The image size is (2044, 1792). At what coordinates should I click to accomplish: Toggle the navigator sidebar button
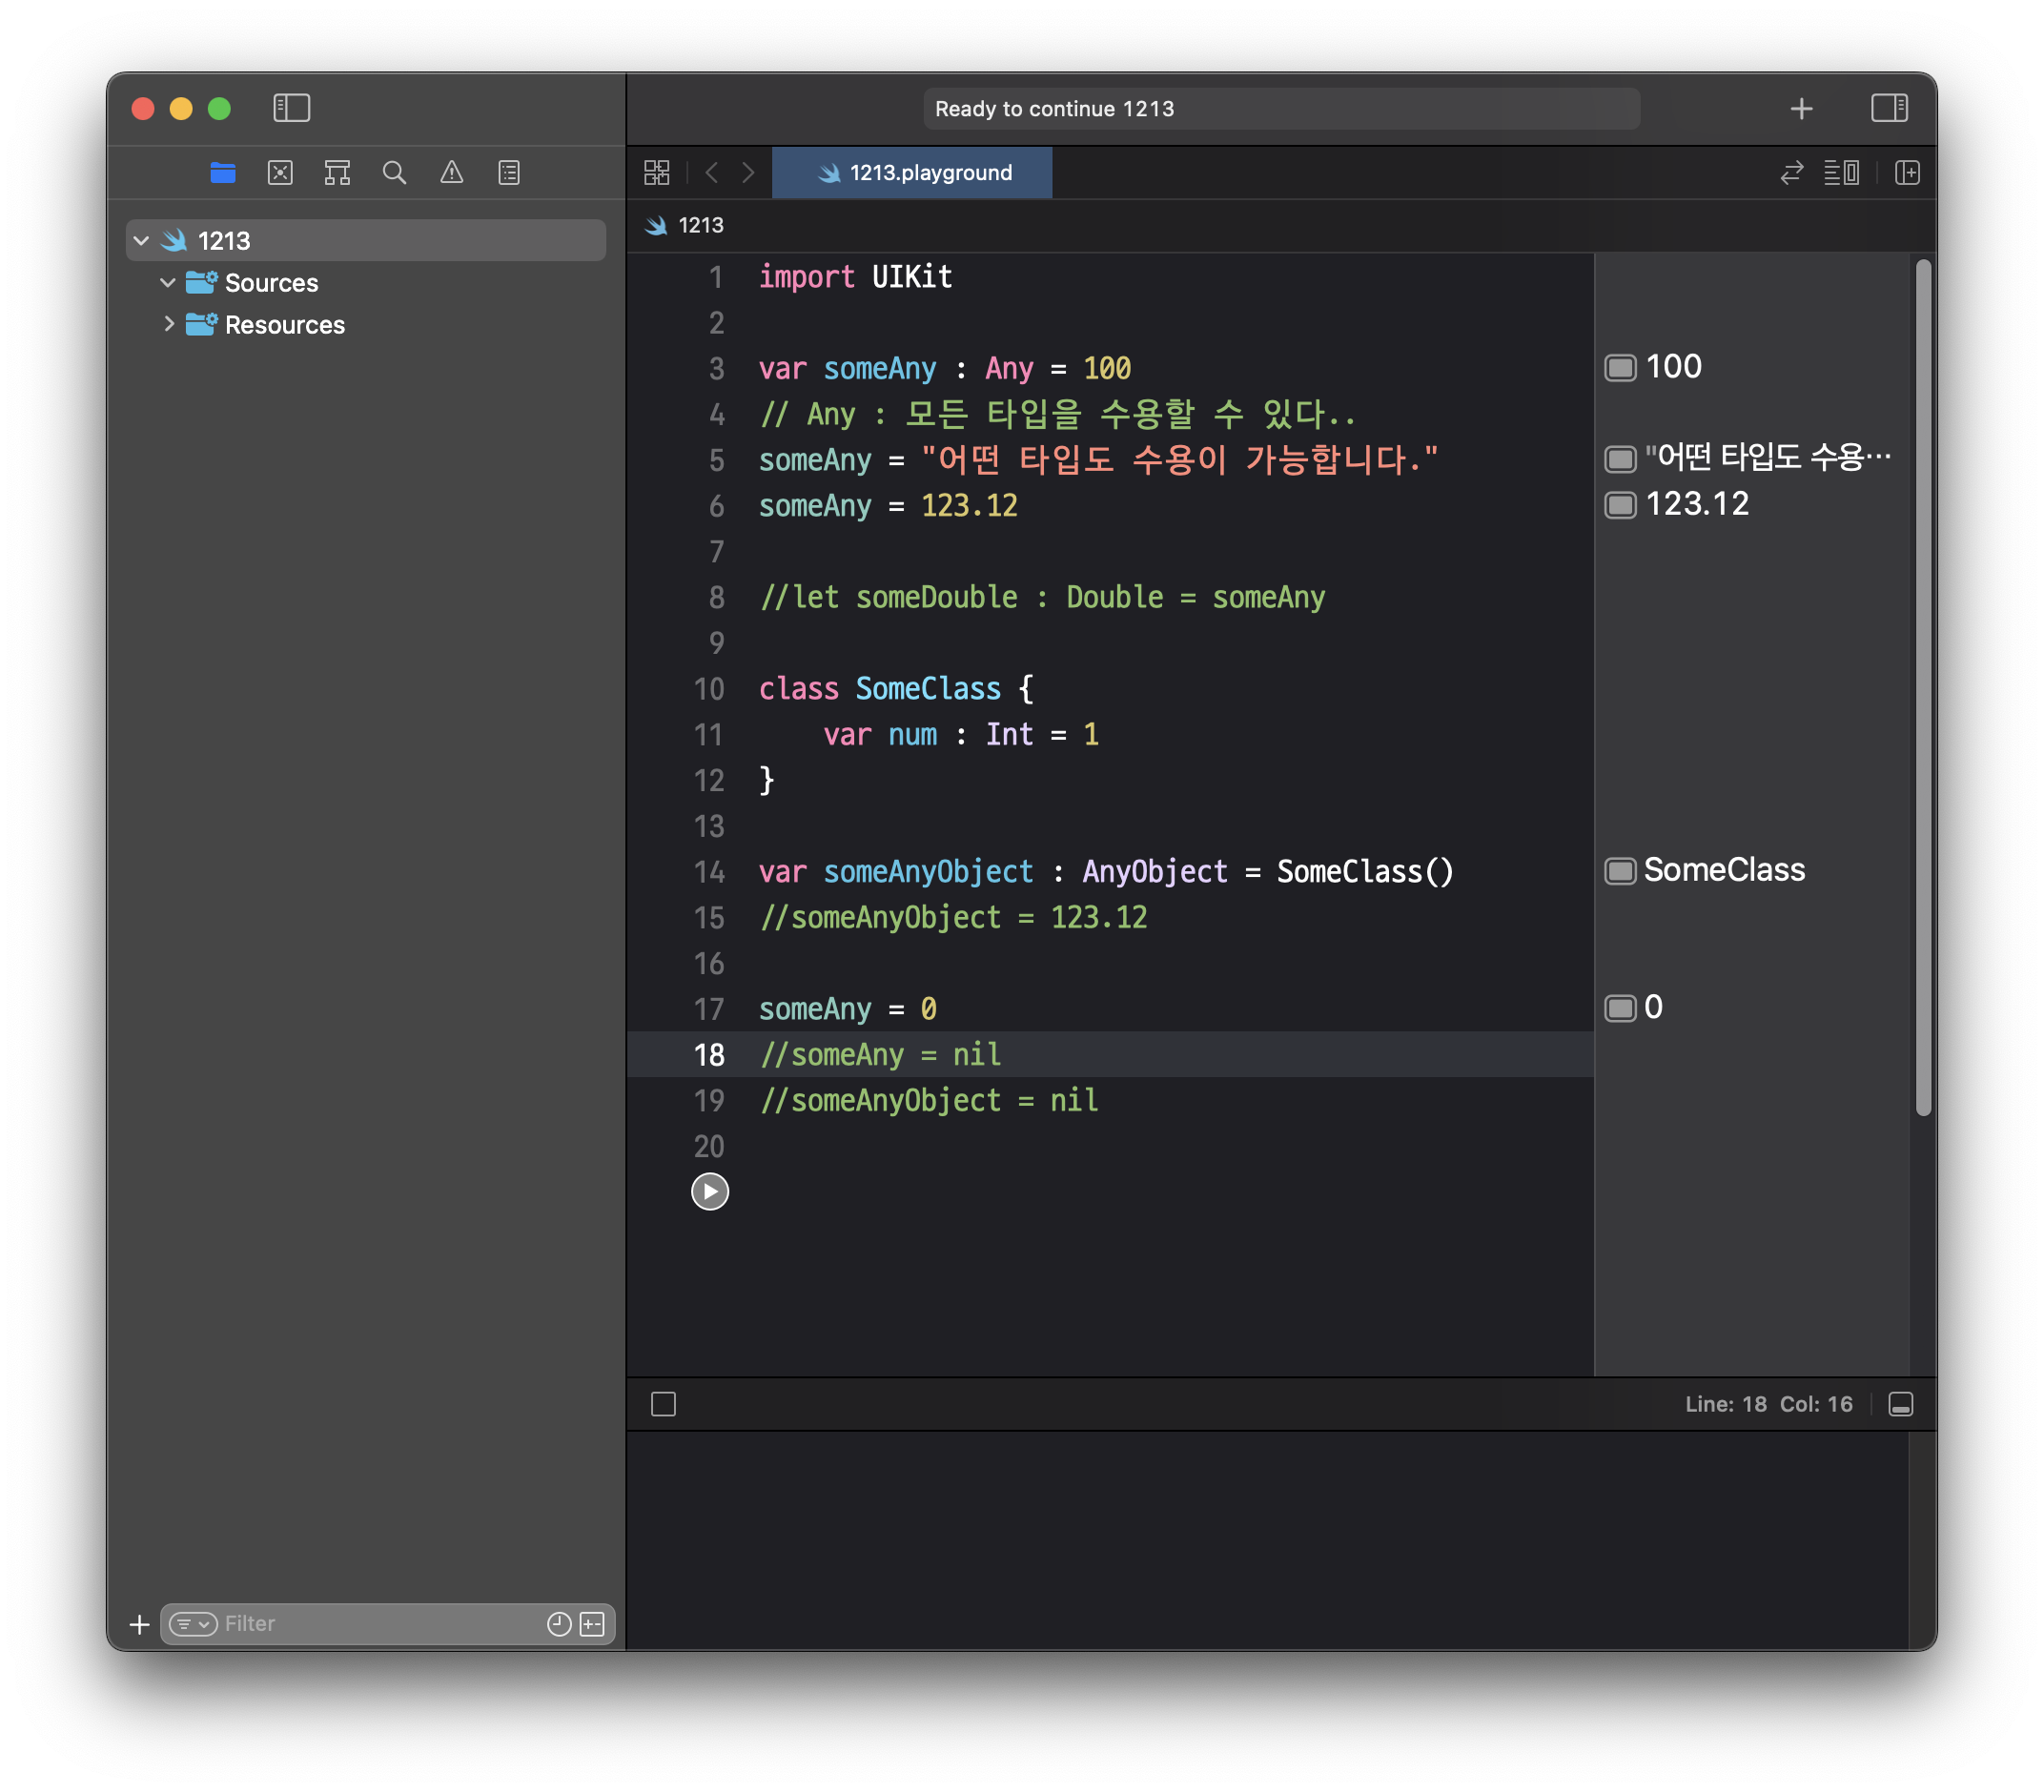[291, 108]
